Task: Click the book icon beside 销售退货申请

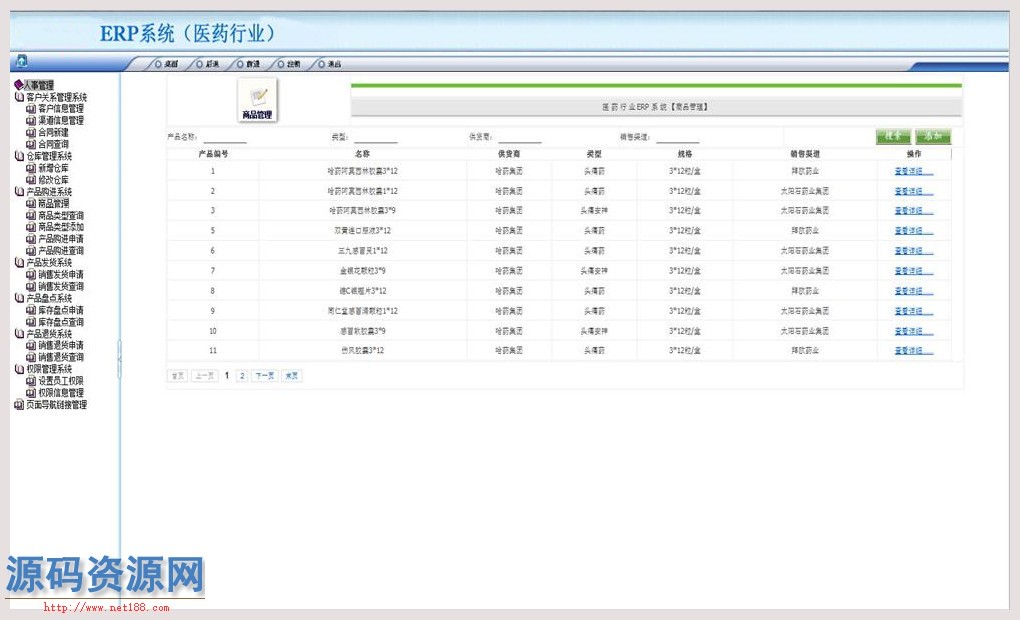Action: [x=31, y=345]
